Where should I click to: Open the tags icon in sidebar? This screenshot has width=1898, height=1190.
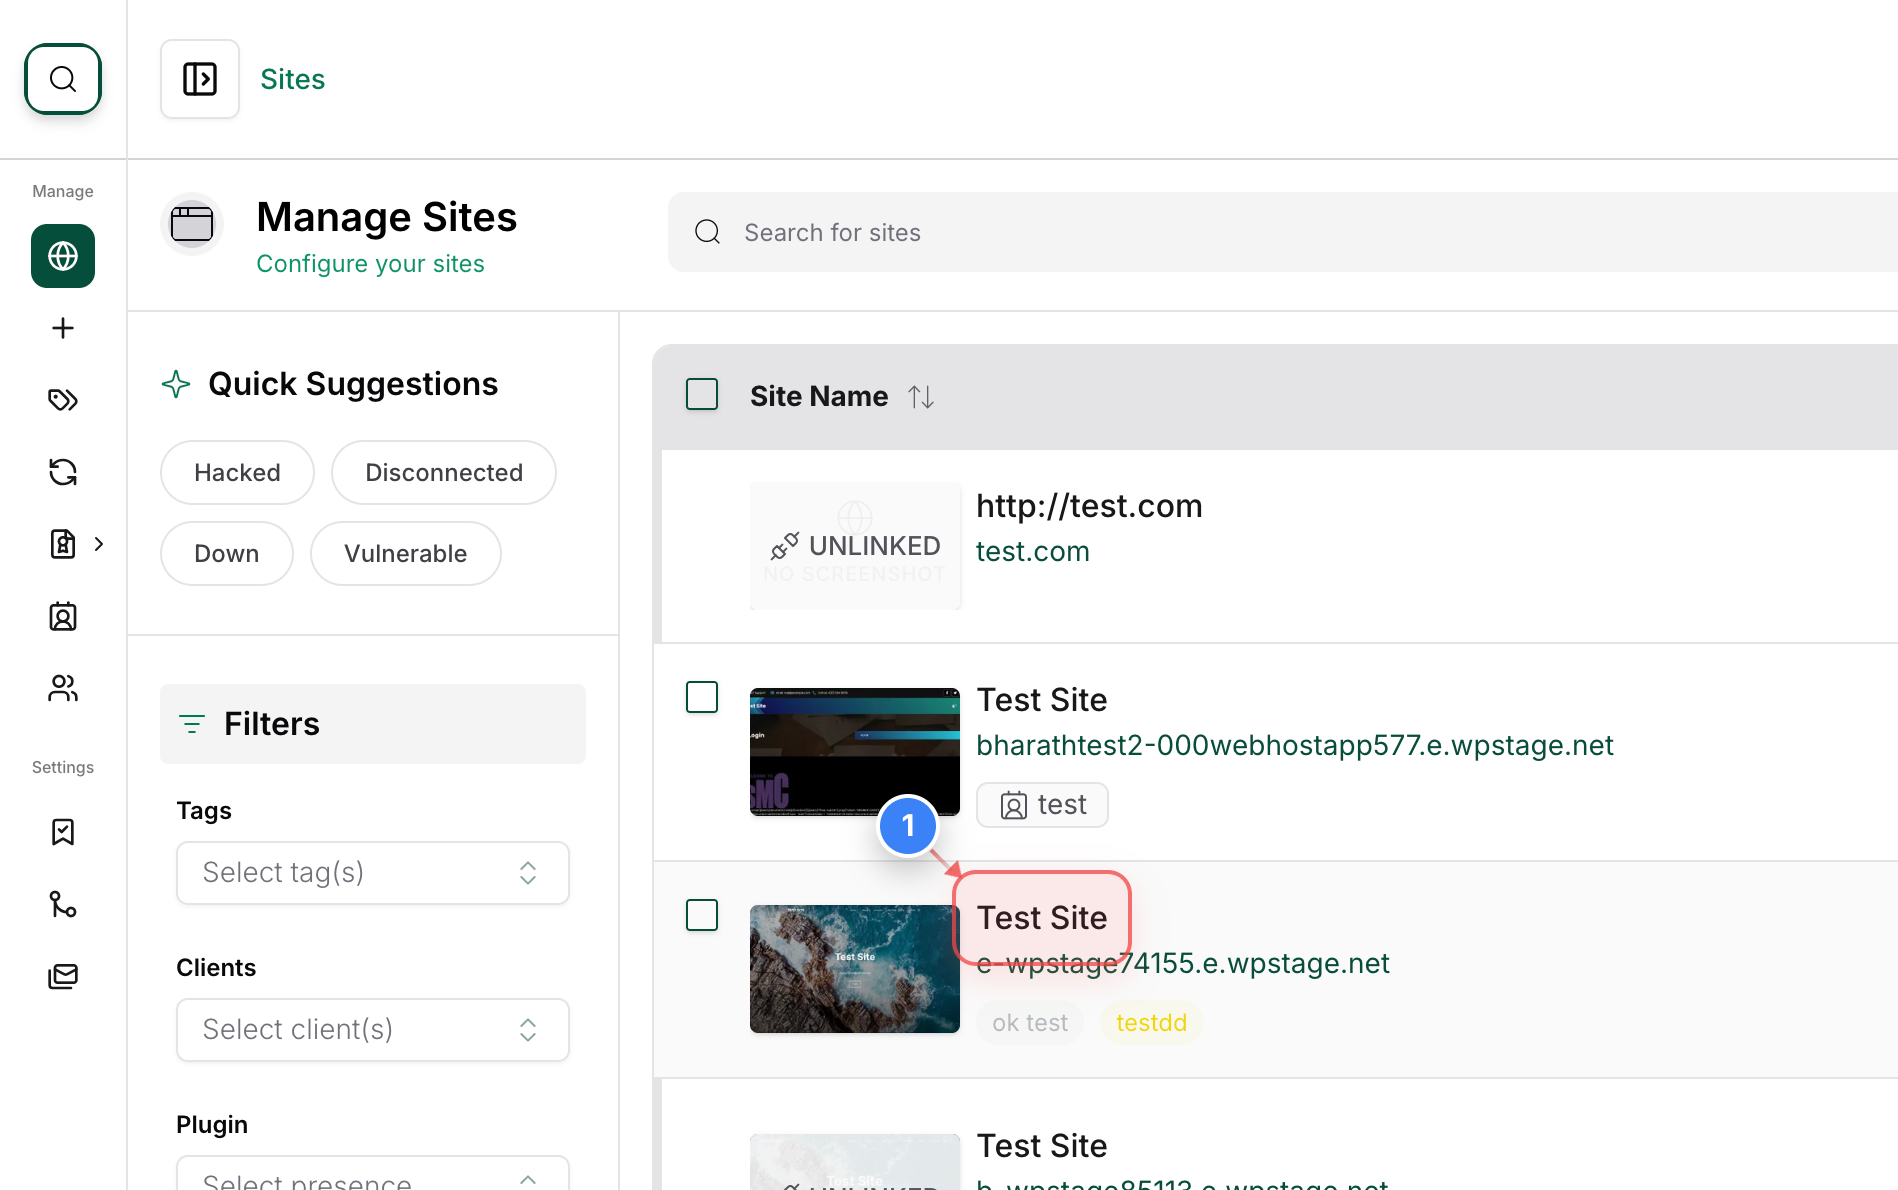[63, 400]
